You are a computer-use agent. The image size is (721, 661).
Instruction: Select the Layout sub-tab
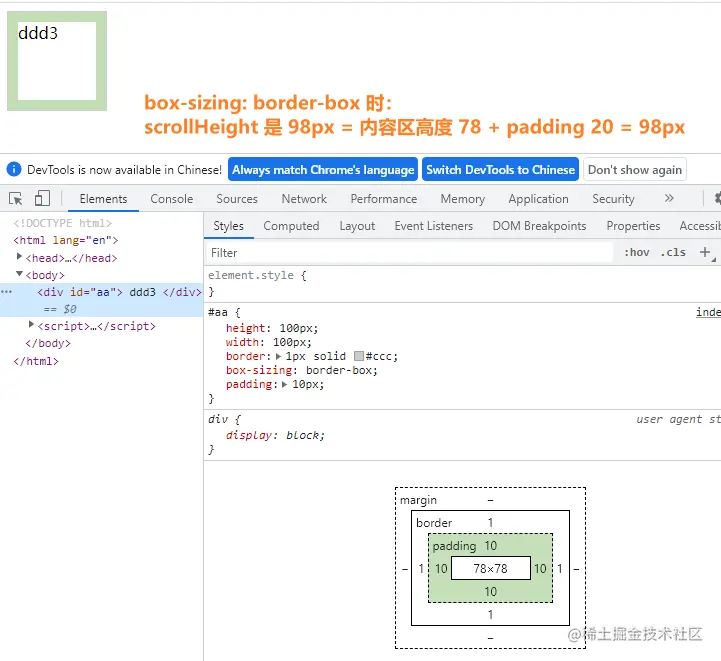click(357, 226)
